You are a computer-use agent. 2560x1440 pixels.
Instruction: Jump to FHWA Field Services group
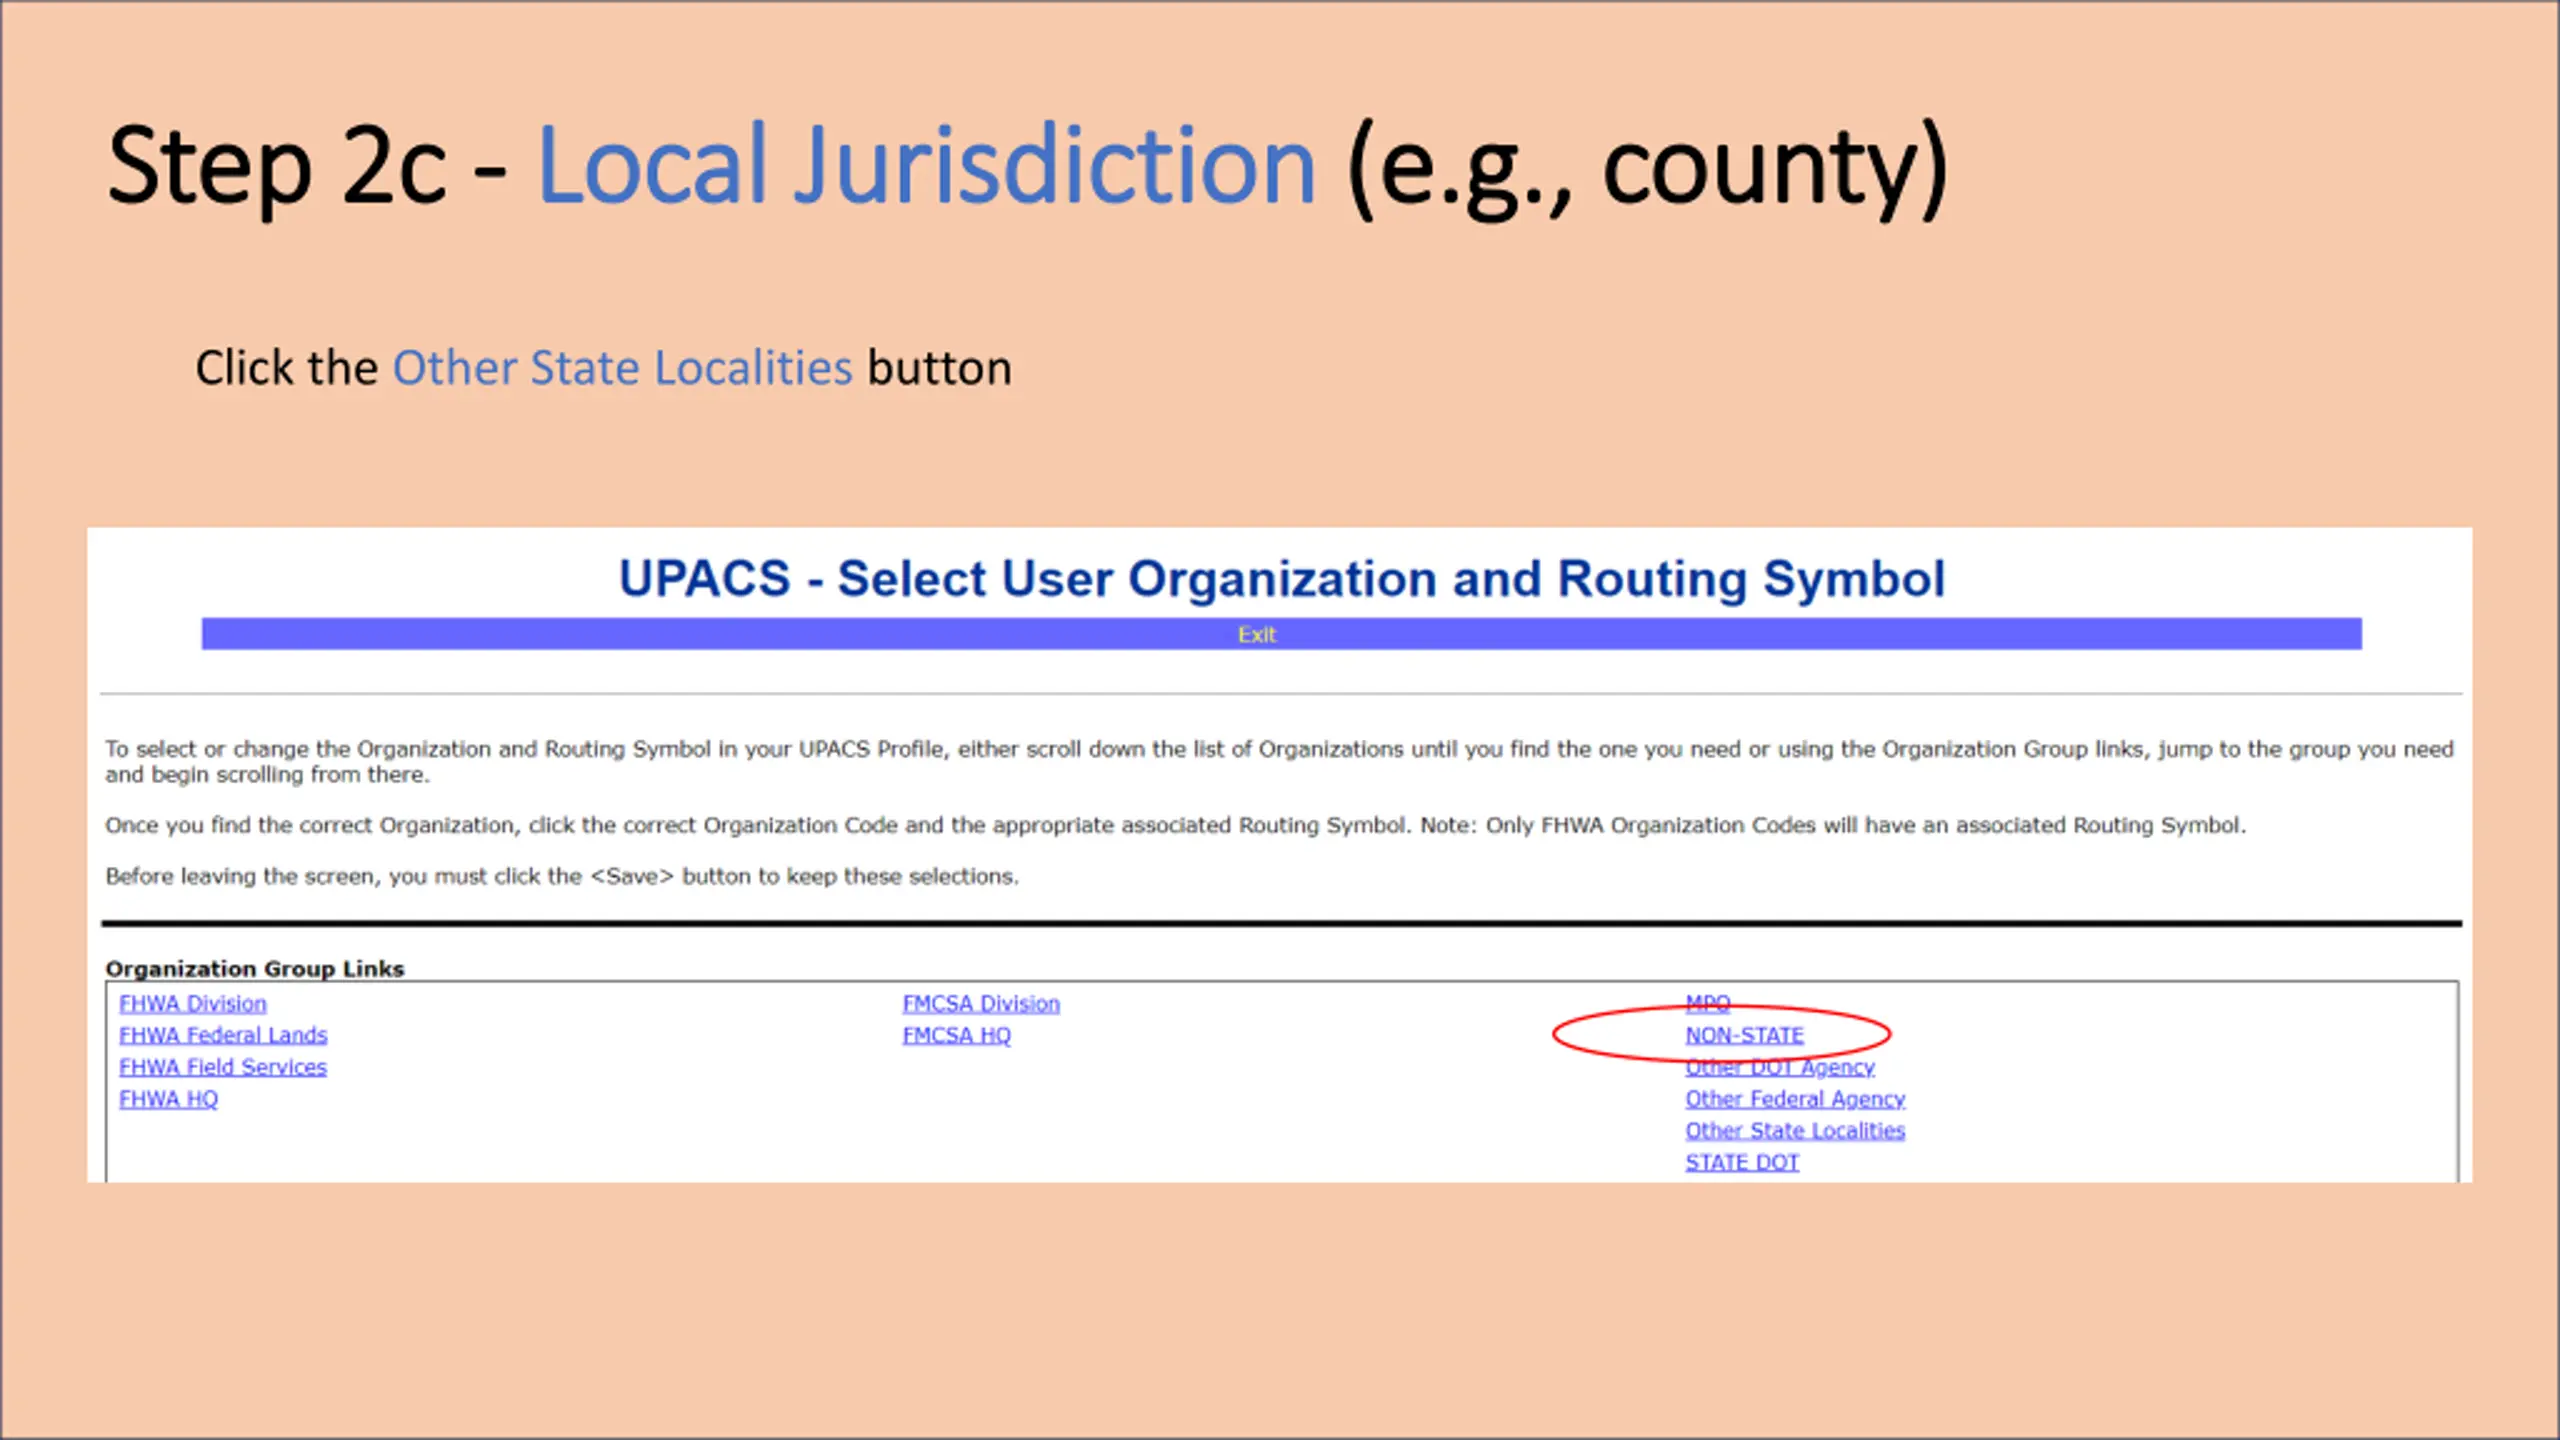click(x=222, y=1067)
